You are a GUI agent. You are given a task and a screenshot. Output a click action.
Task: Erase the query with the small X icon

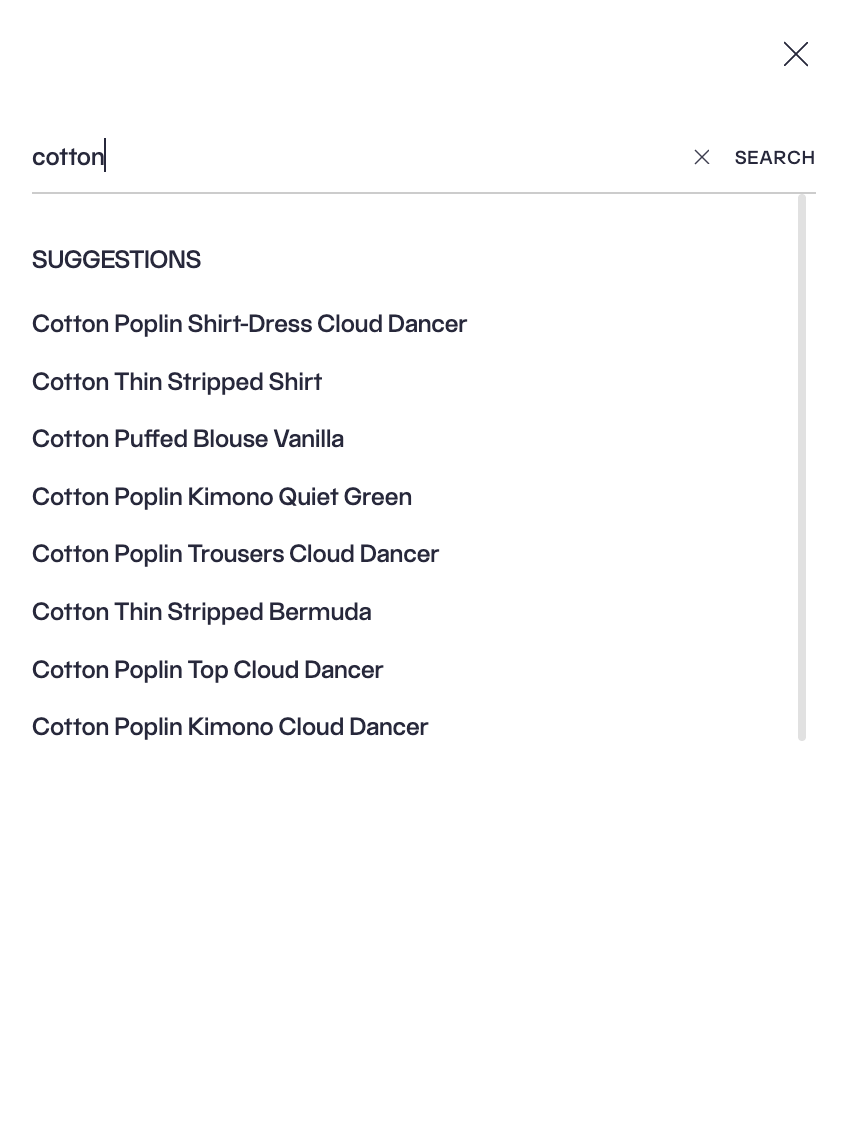pos(702,157)
